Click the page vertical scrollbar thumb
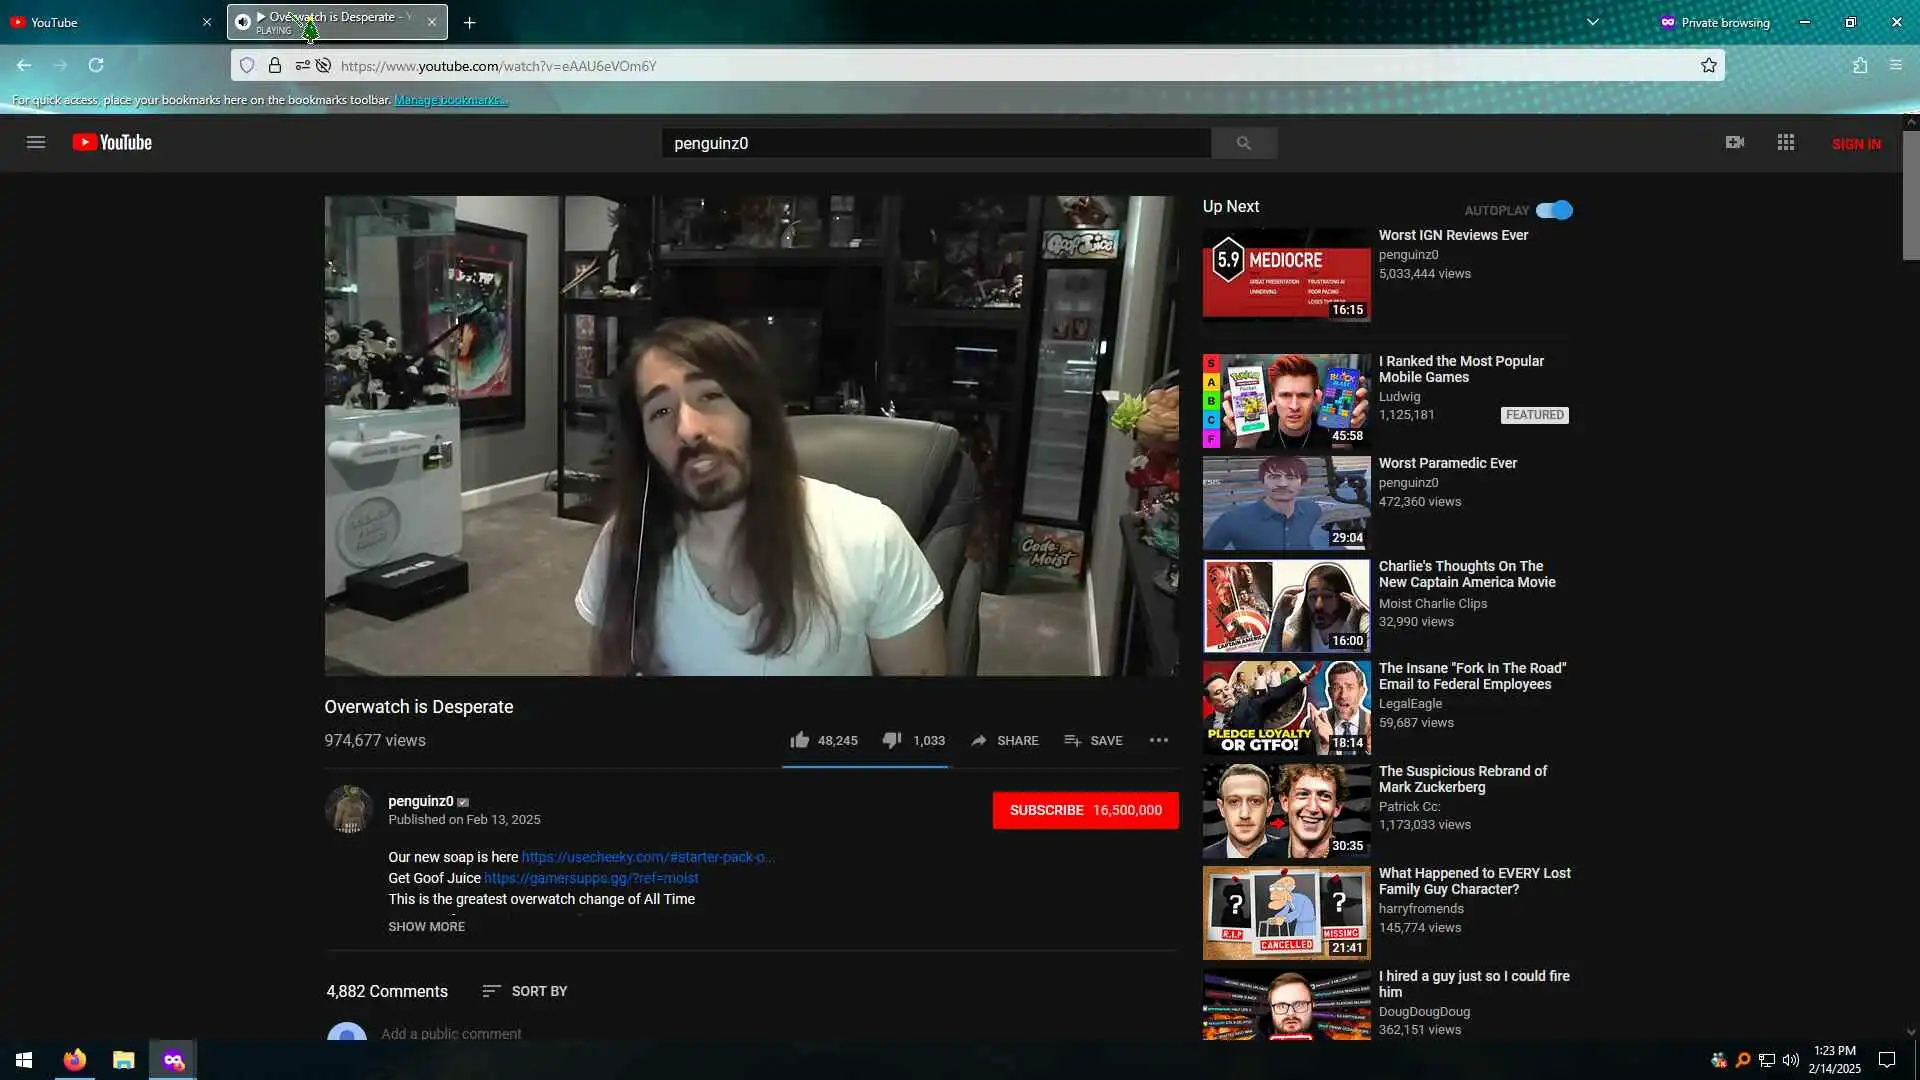Viewport: 1920px width, 1080px height. (x=1911, y=195)
